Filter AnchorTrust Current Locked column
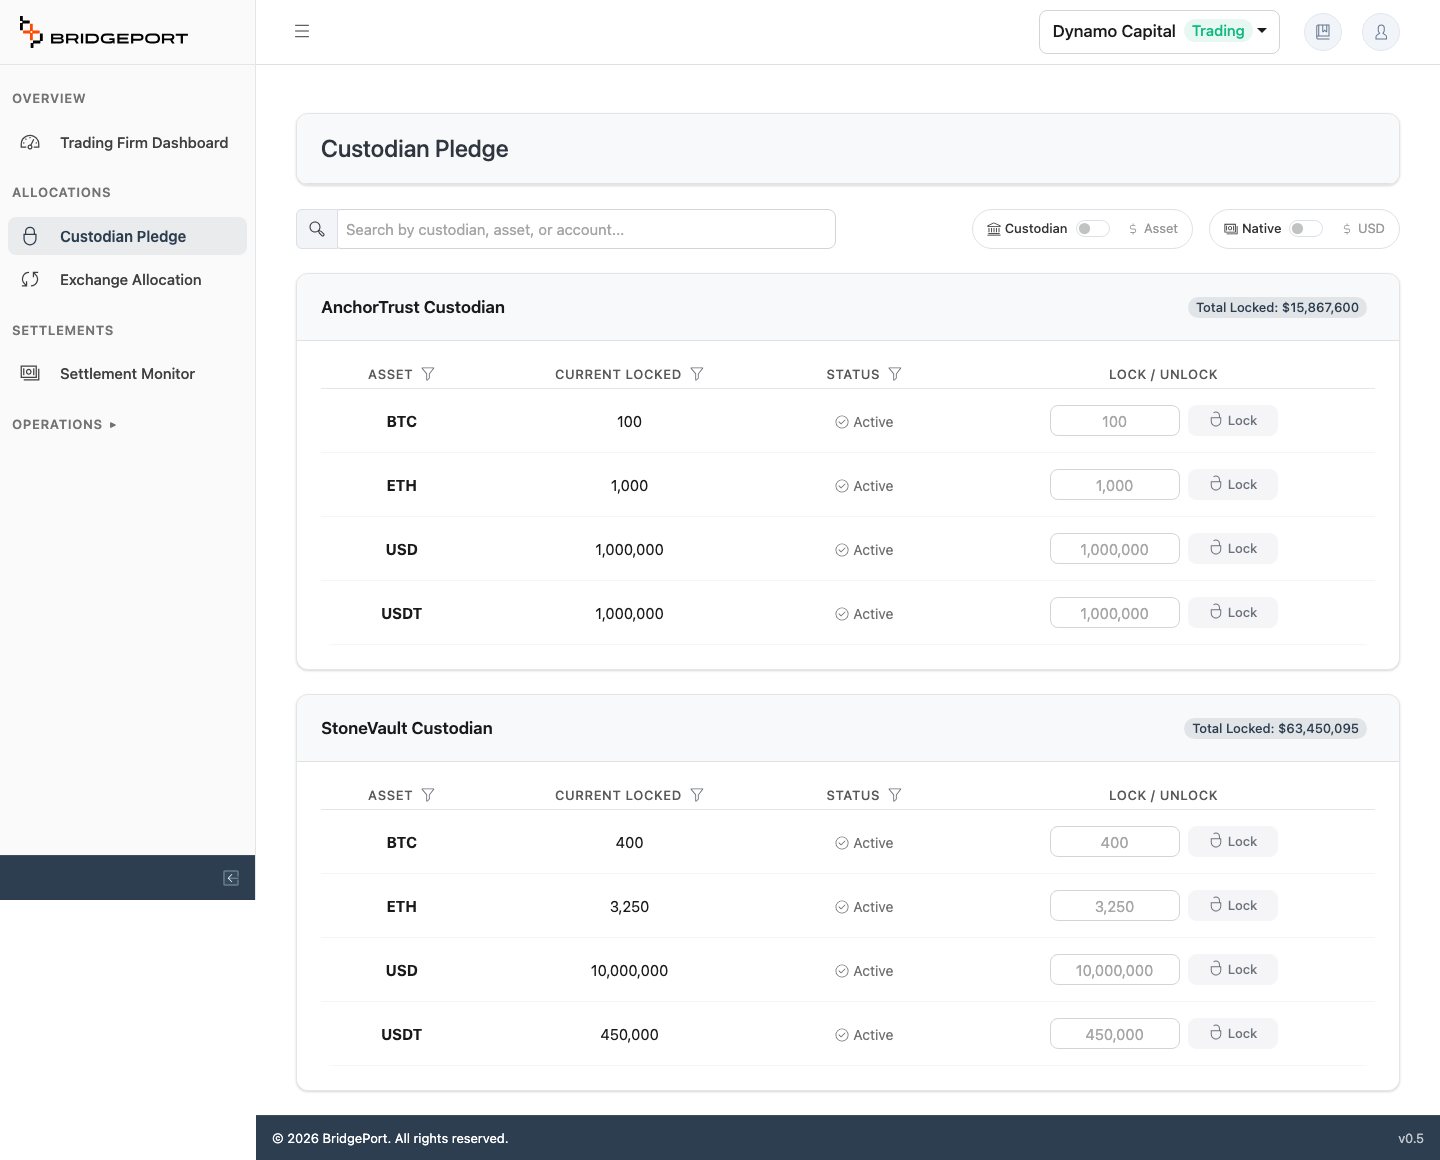1440x1160 pixels. 697,374
